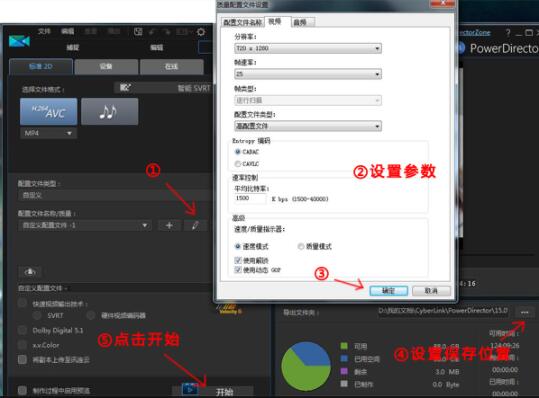The width and height of the screenshot is (539, 398).
Task: Switch to the Capture module
Action: click(x=73, y=47)
